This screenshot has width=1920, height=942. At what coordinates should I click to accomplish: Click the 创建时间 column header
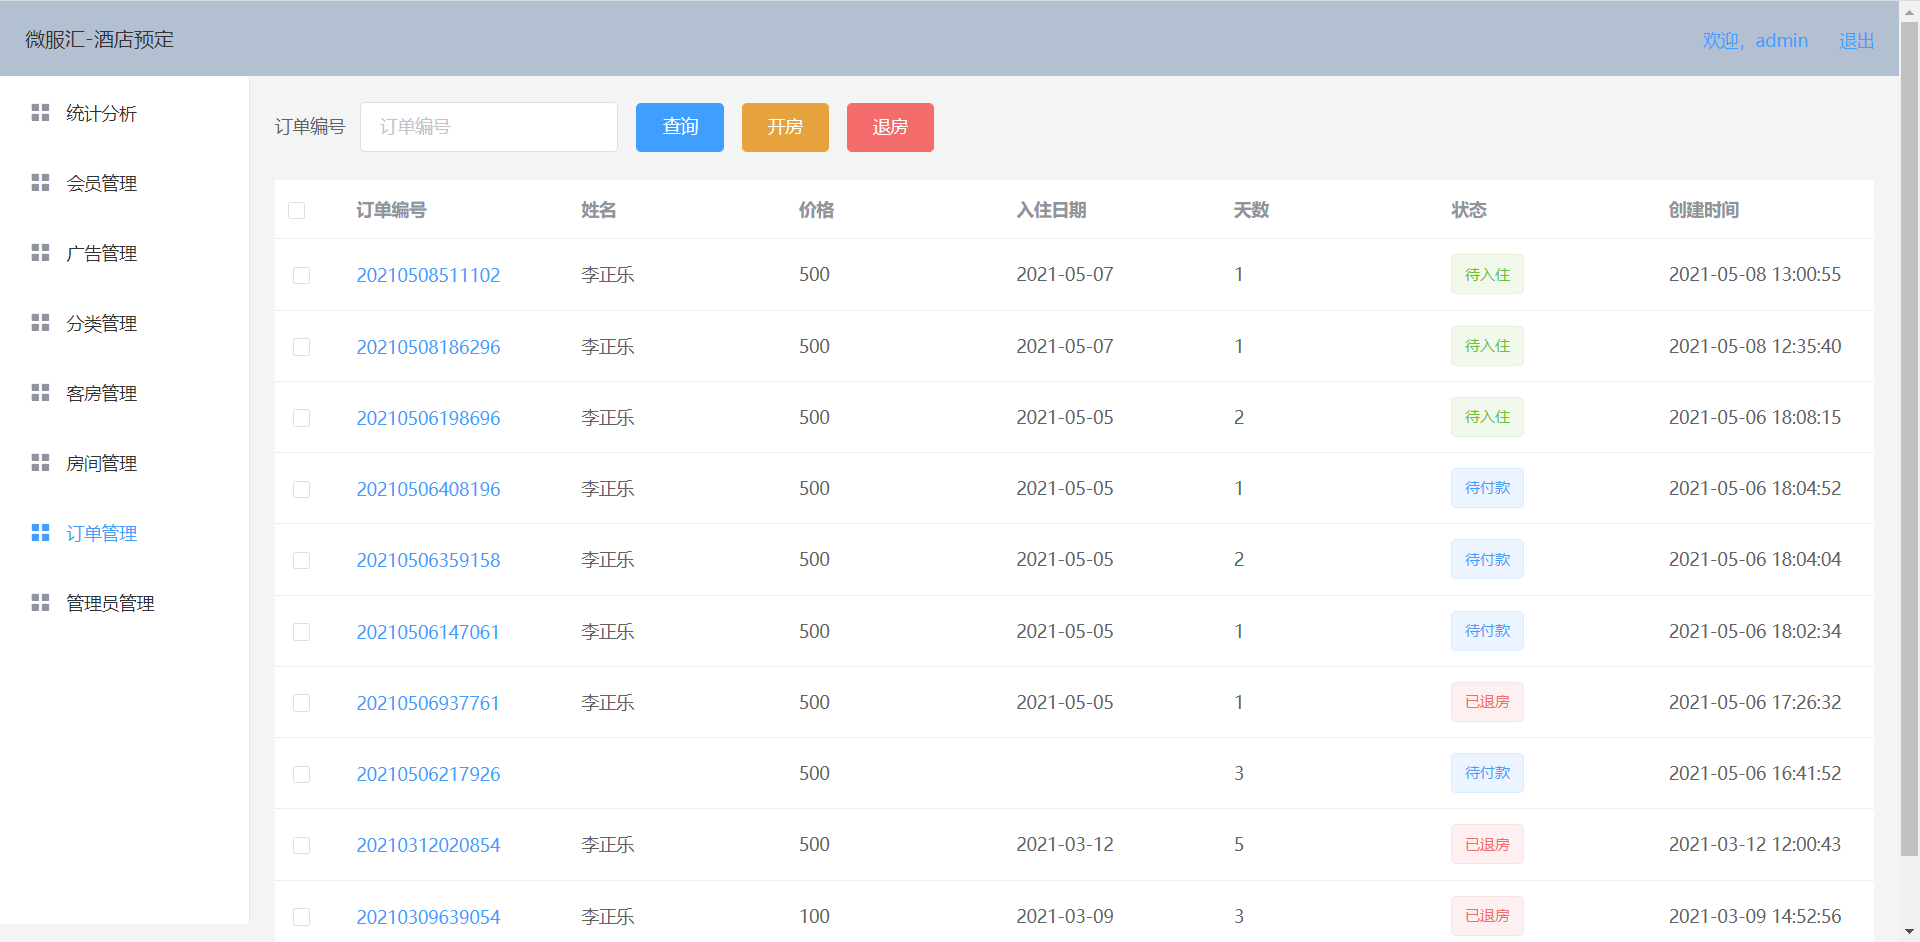[1704, 210]
